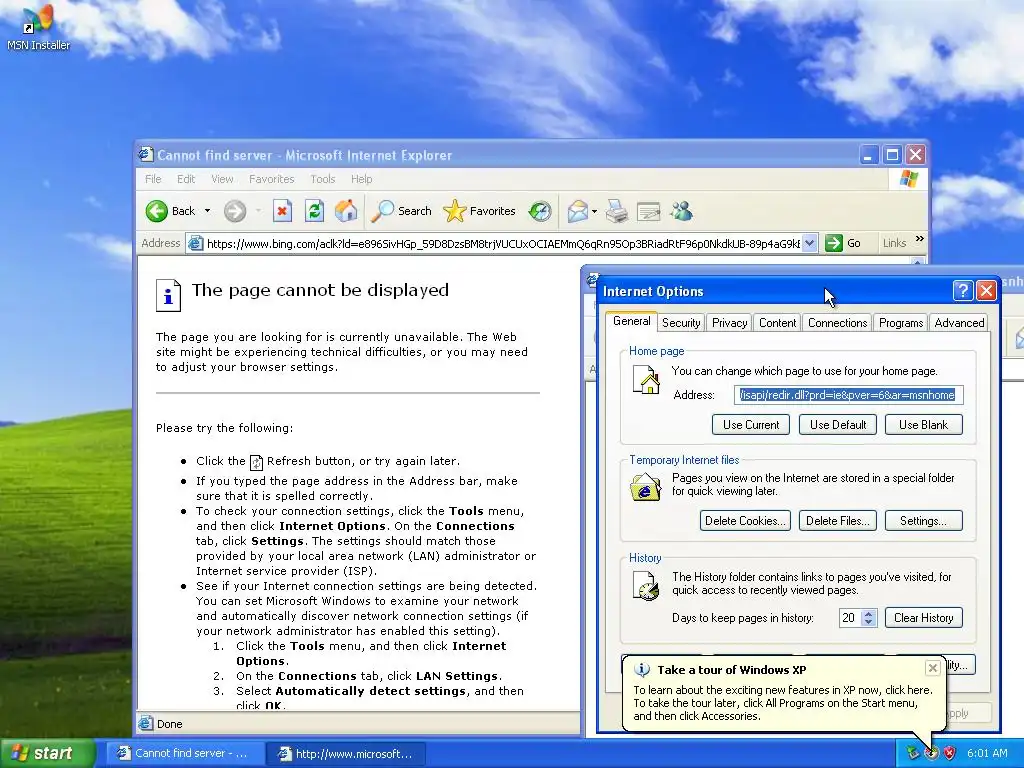The image size is (1024, 768).
Task: Switch to the Connections tab
Action: click(x=837, y=323)
